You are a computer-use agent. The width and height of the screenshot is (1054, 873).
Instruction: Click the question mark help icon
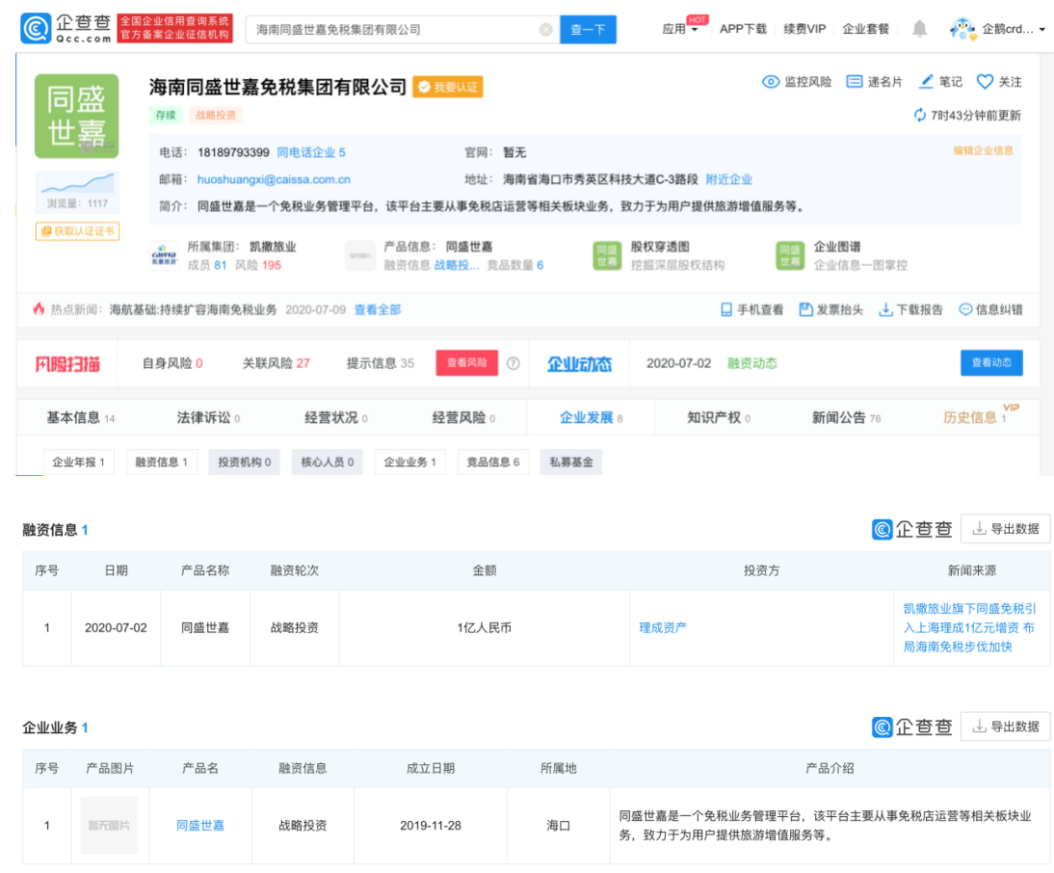coord(513,363)
